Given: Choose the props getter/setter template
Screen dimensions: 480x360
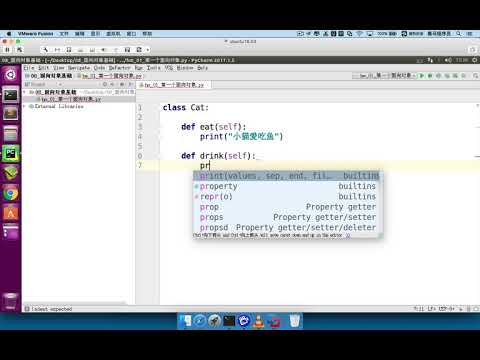Looking at the screenshot, I should point(288,217).
